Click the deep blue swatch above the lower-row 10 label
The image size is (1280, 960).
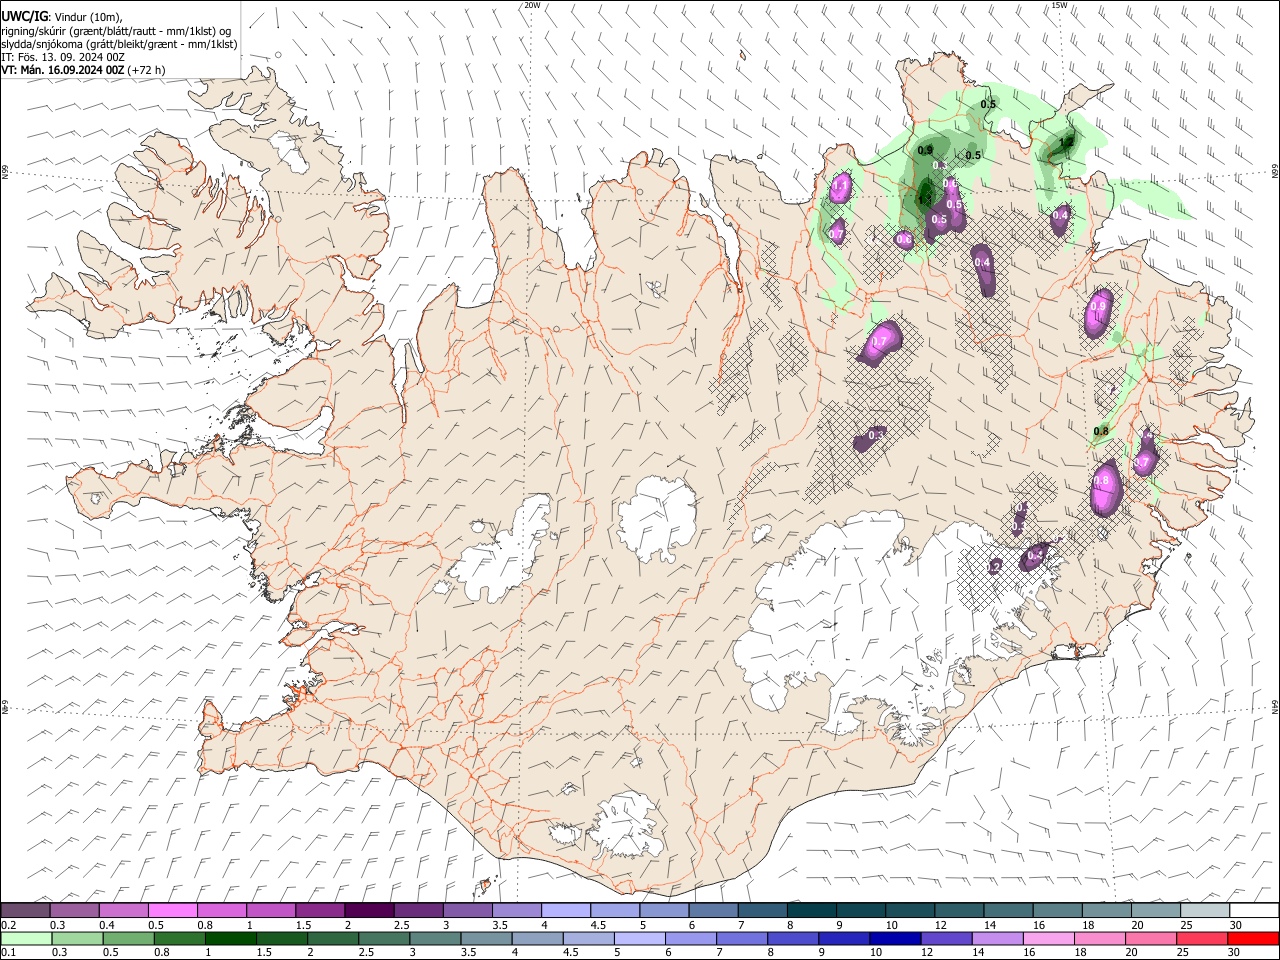[x=894, y=939]
